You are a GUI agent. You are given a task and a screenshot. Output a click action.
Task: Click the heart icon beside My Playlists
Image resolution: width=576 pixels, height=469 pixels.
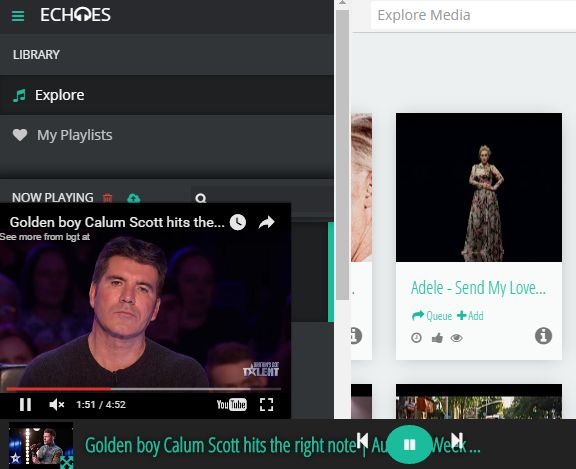click(x=20, y=135)
